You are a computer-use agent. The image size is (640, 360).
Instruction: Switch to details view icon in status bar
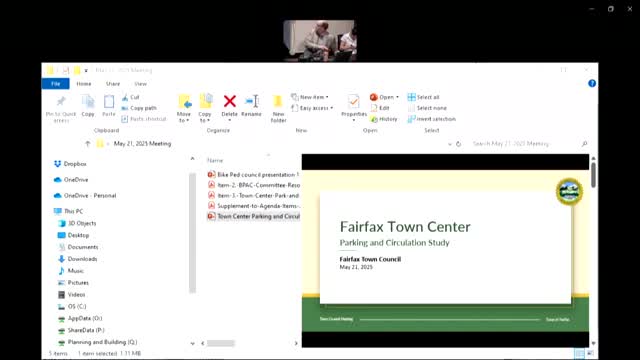[x=579, y=353]
